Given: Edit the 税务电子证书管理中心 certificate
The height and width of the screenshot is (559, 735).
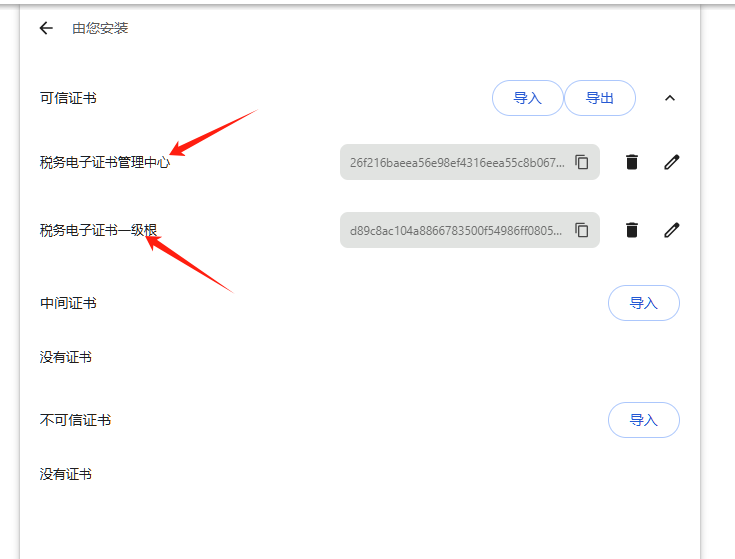Looking at the screenshot, I should [x=672, y=162].
